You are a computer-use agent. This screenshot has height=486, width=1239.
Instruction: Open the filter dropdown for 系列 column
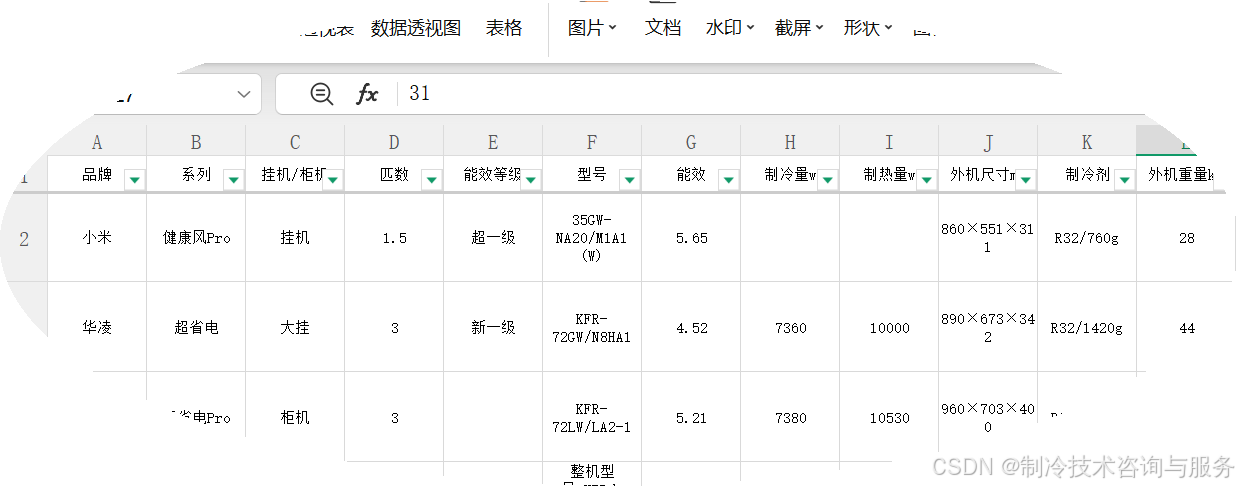click(x=233, y=179)
